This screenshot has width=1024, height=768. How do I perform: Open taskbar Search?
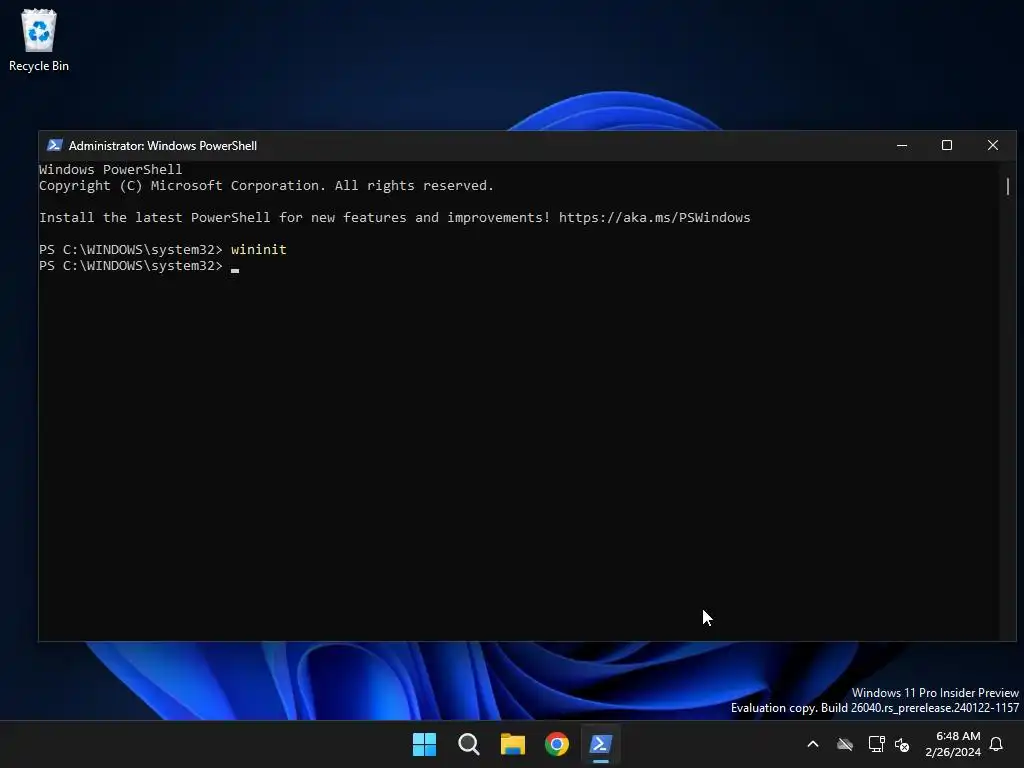[x=468, y=744]
